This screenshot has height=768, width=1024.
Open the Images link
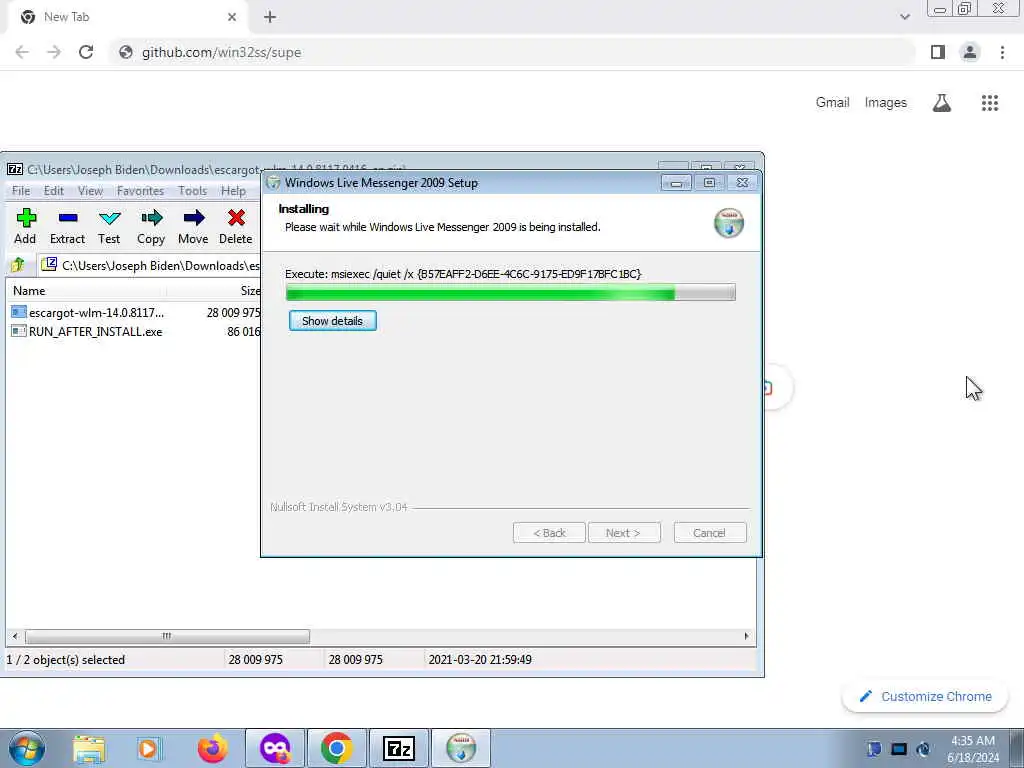point(886,103)
